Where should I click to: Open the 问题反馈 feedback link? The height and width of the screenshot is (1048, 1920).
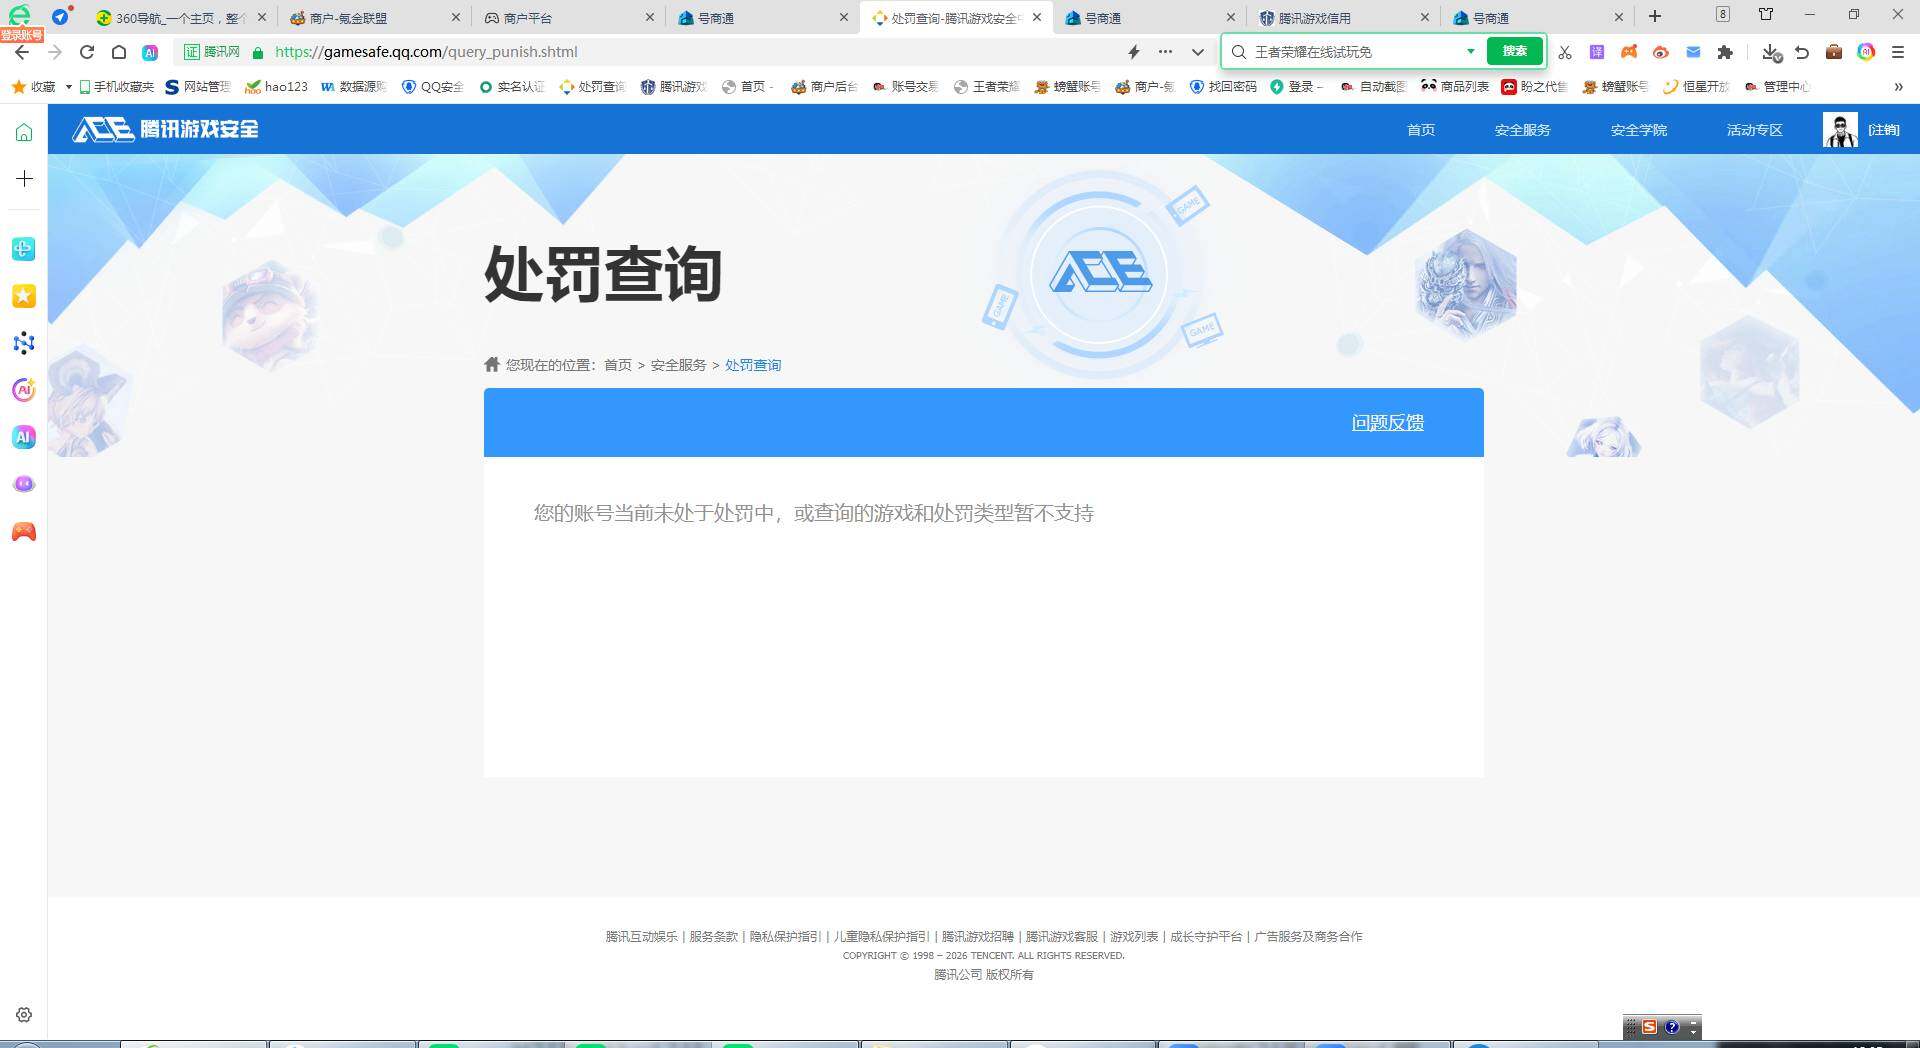click(1387, 422)
